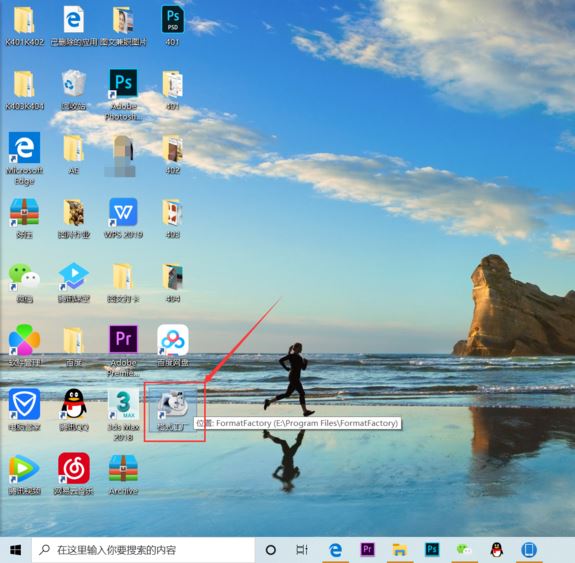This screenshot has width=575, height=563.
Task: Open File Explorer from the taskbar
Action: 399,550
